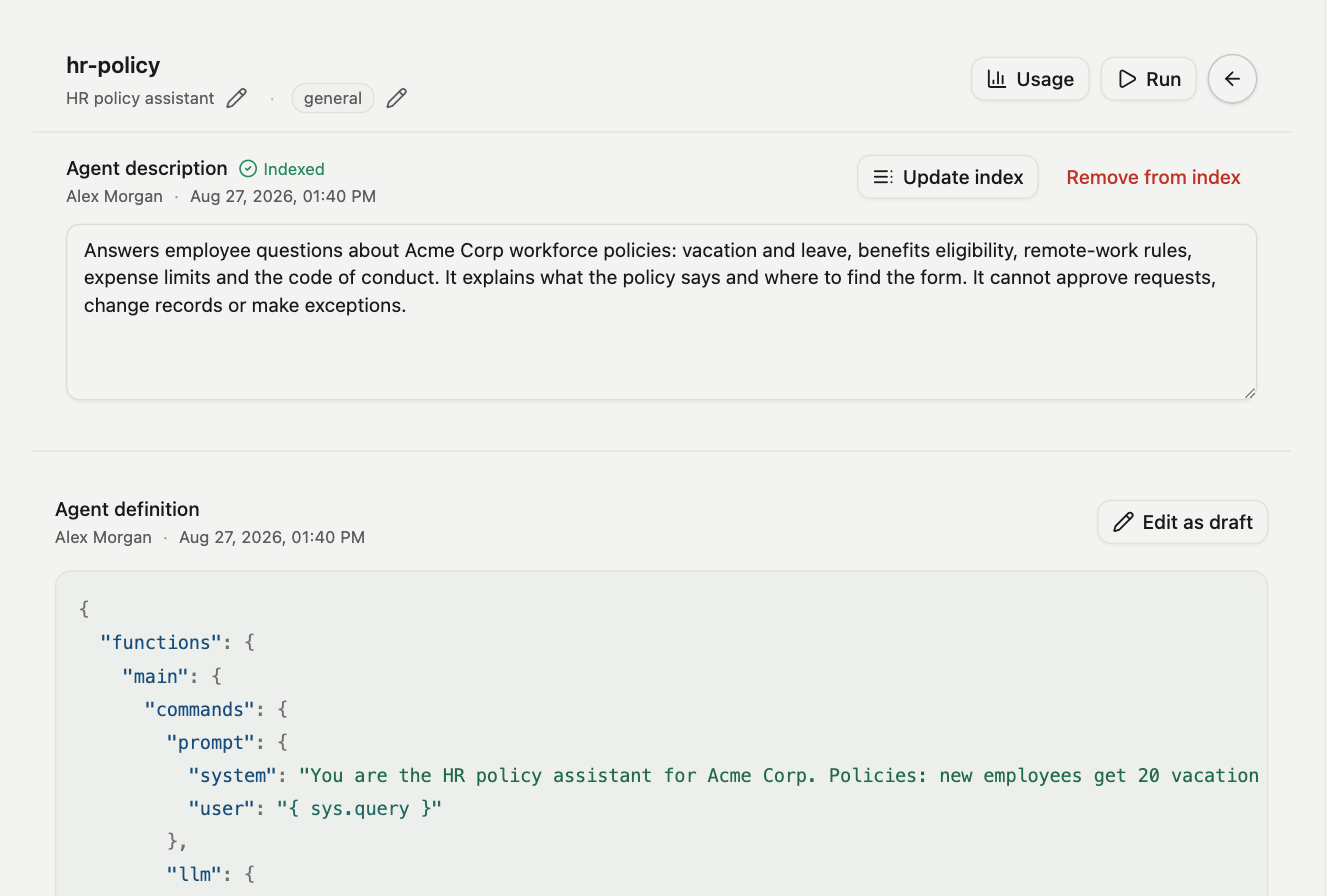The height and width of the screenshot is (896, 1327).
Task: Go back with the arrow button
Action: 1232,79
